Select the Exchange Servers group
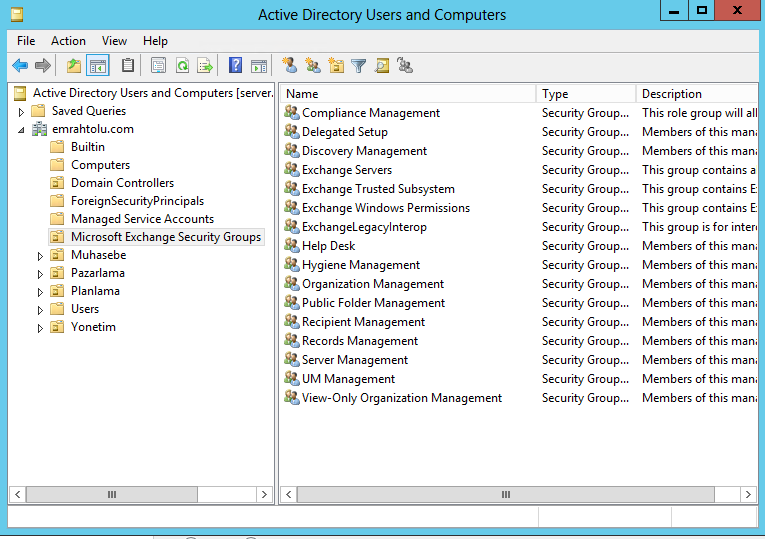765x539 pixels. [x=347, y=170]
